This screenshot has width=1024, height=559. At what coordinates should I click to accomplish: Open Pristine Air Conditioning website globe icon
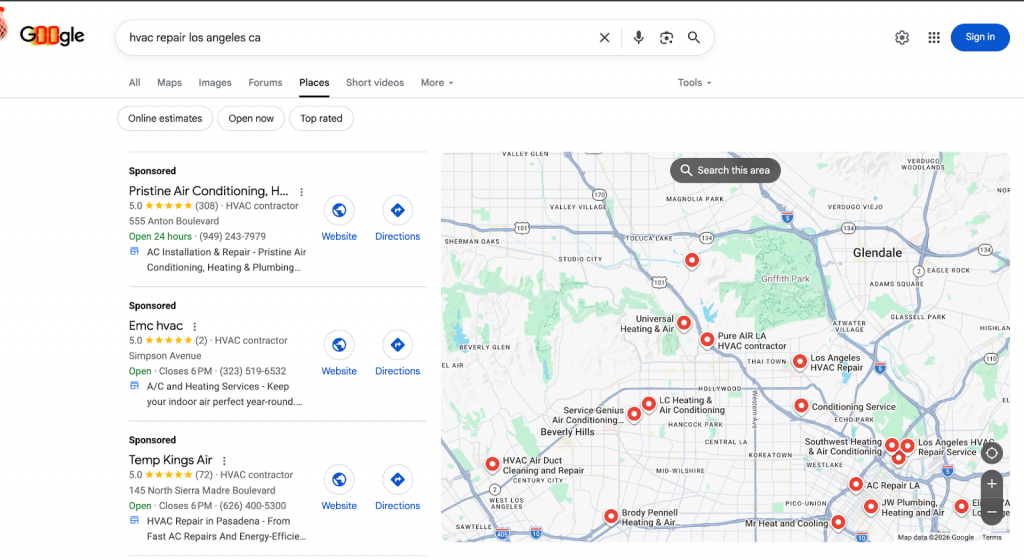pos(339,210)
